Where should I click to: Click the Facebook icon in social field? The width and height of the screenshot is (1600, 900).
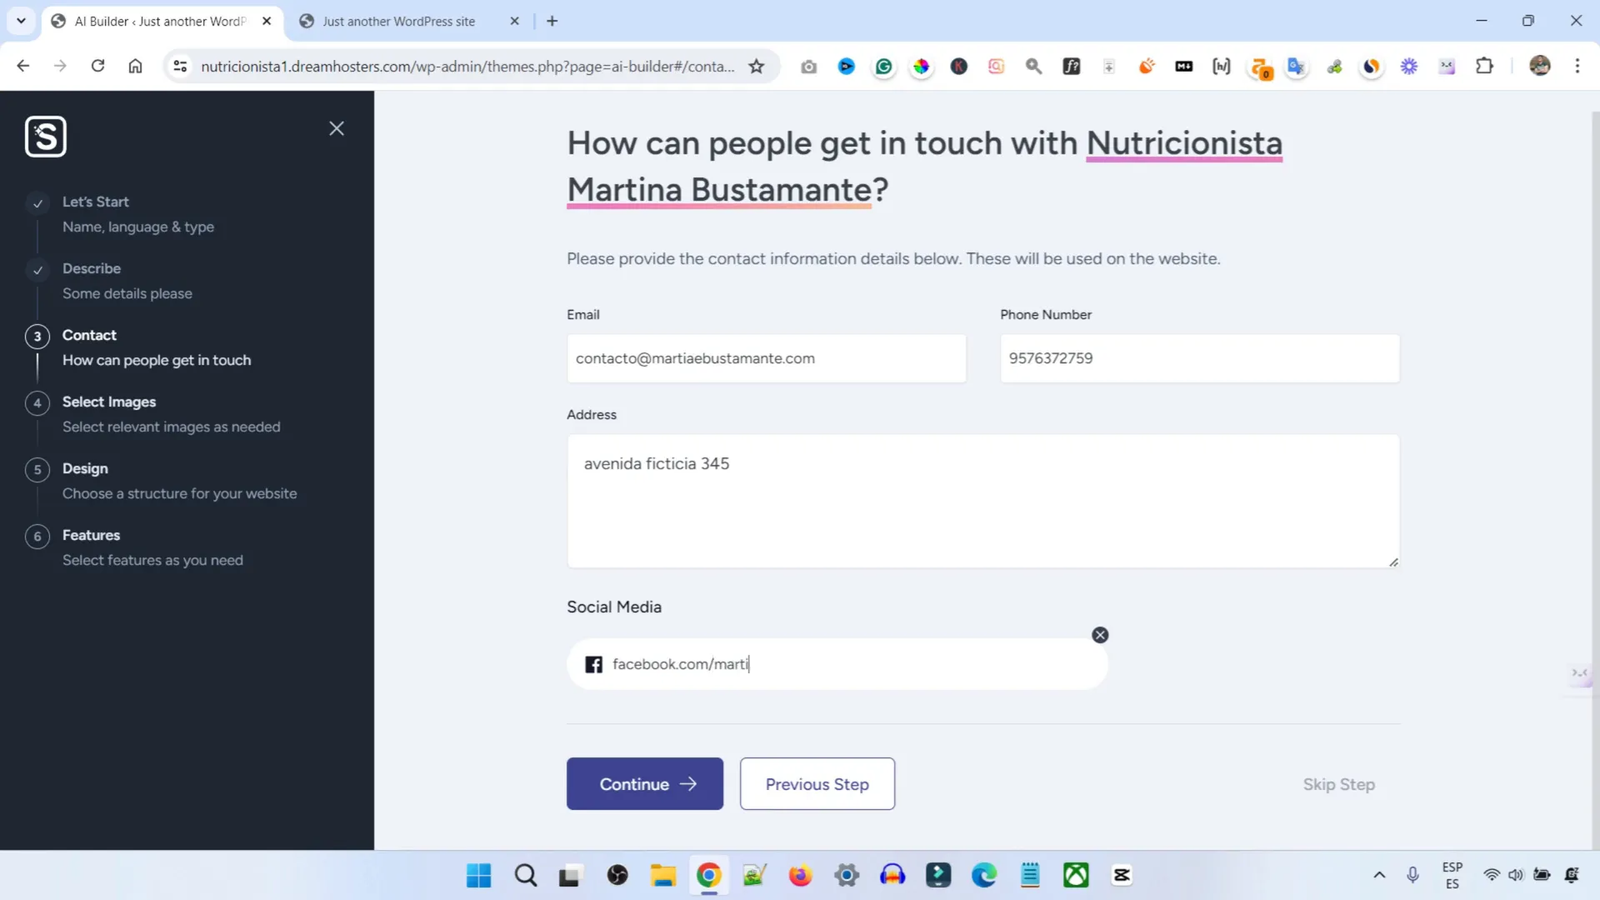pos(594,665)
